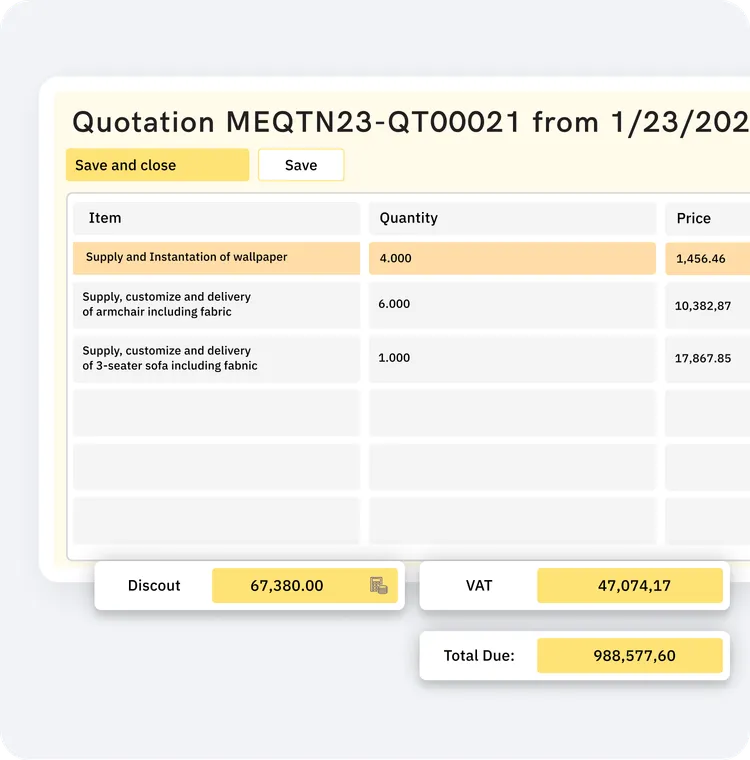
Task: Click the Save button
Action: [301, 165]
